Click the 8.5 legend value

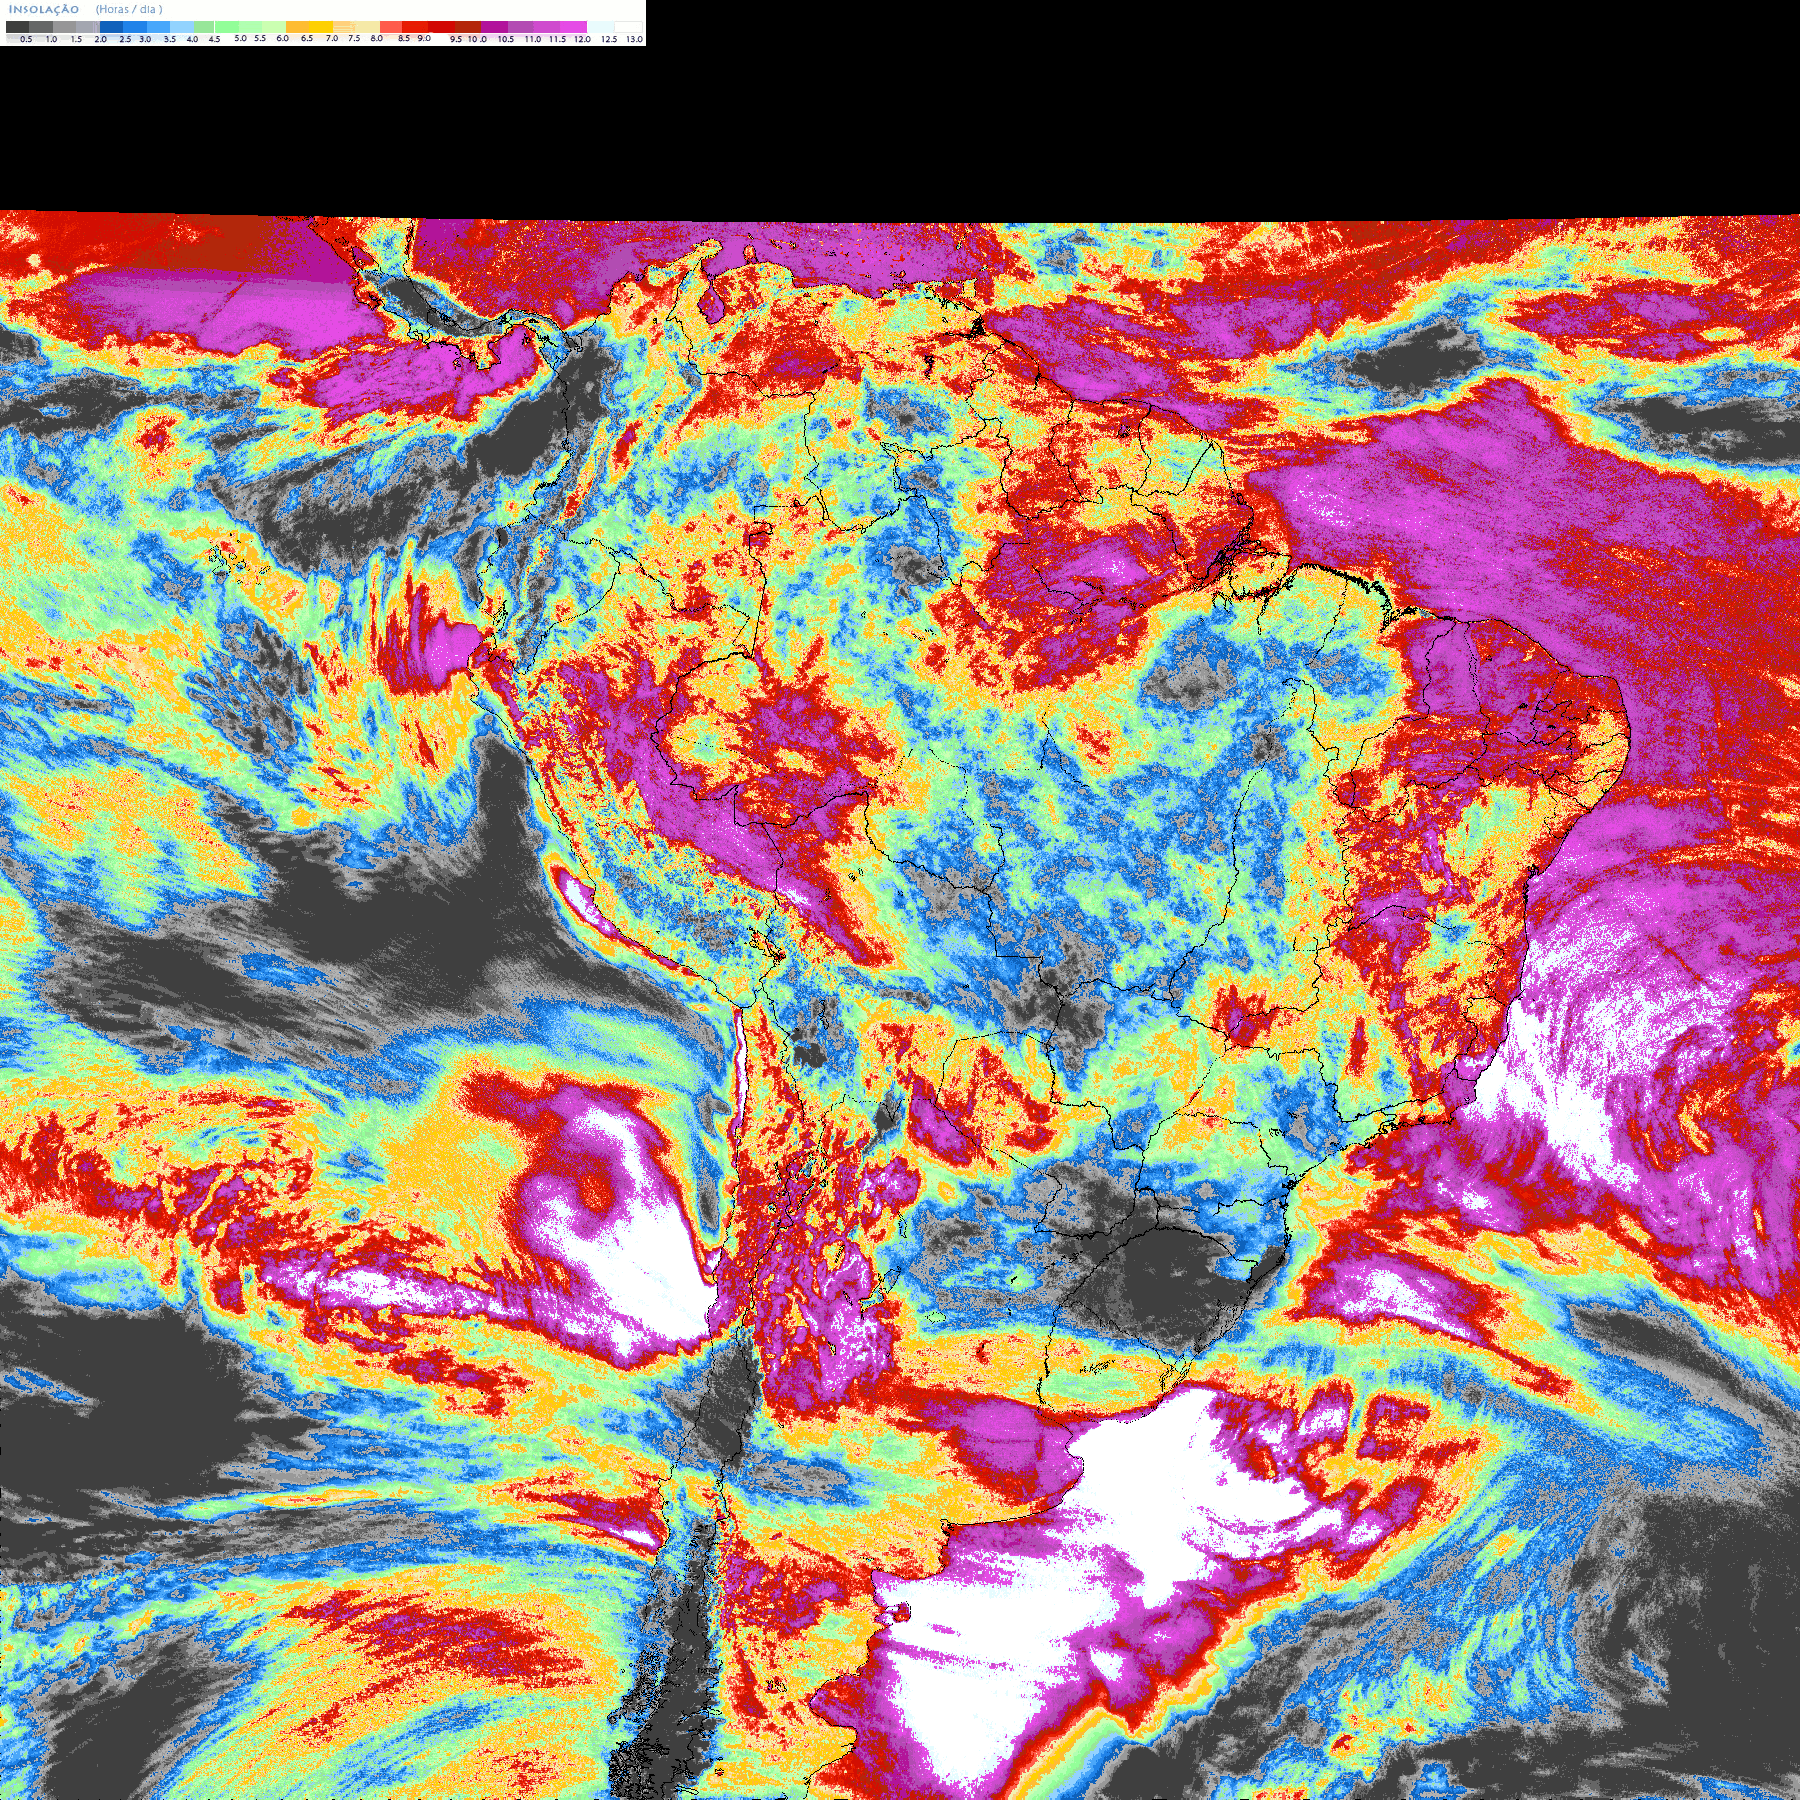pos(404,38)
